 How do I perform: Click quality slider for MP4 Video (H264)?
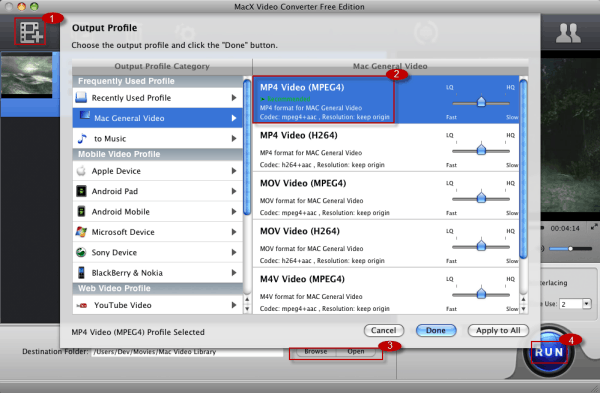(x=481, y=150)
